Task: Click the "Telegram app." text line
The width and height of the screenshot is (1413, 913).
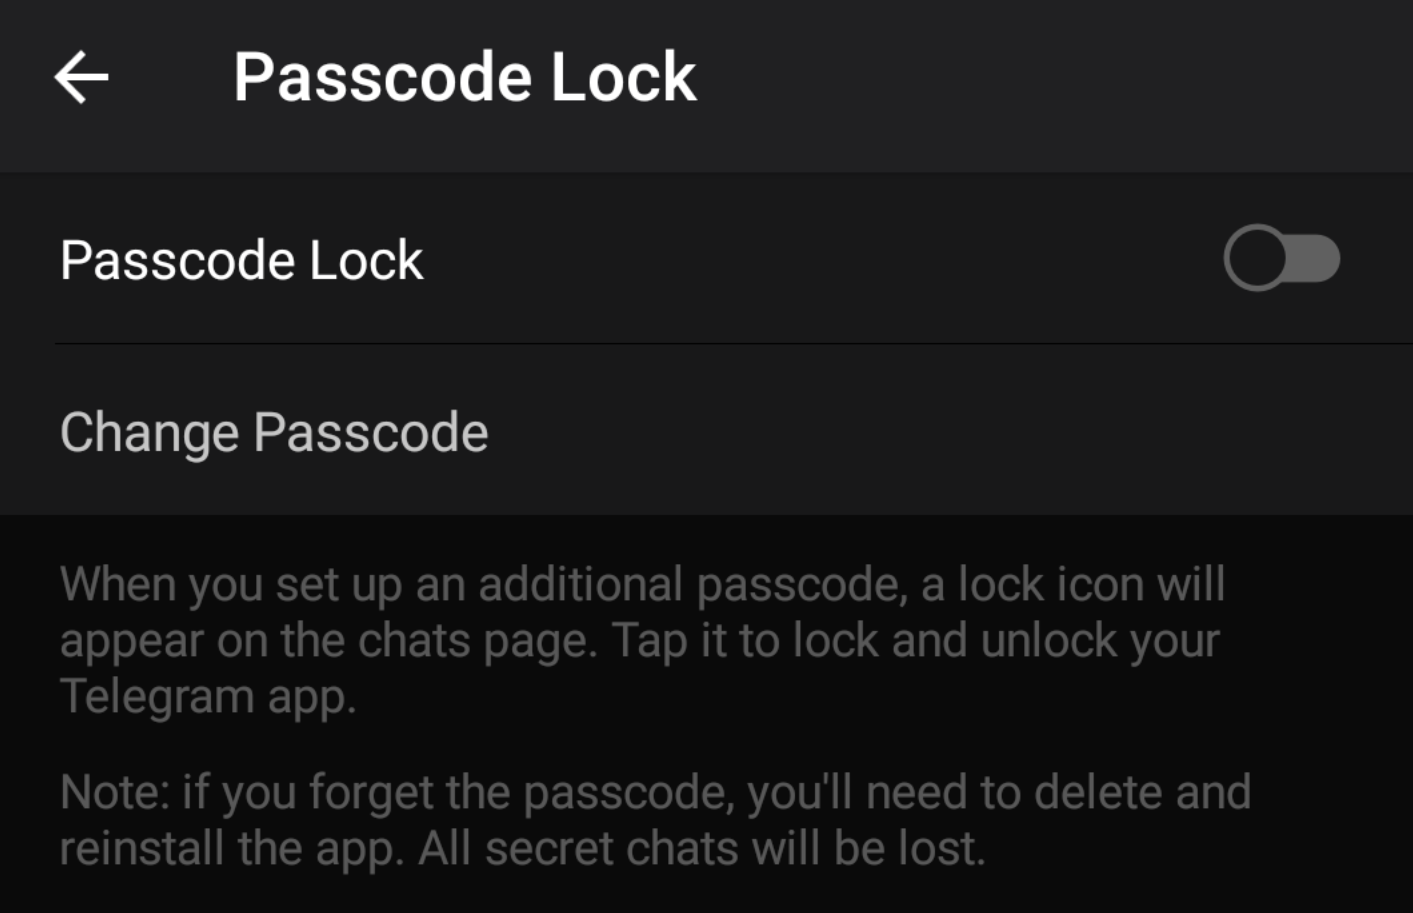Action: point(208,697)
